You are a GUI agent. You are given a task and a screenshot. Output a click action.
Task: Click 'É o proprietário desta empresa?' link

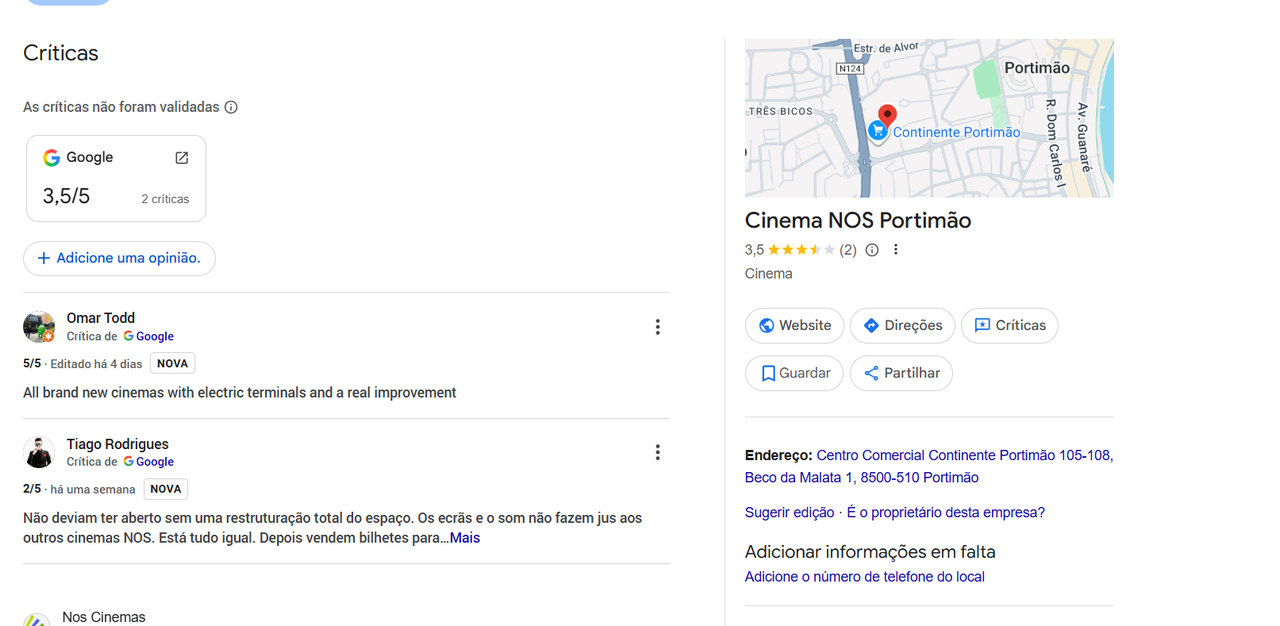point(946,512)
